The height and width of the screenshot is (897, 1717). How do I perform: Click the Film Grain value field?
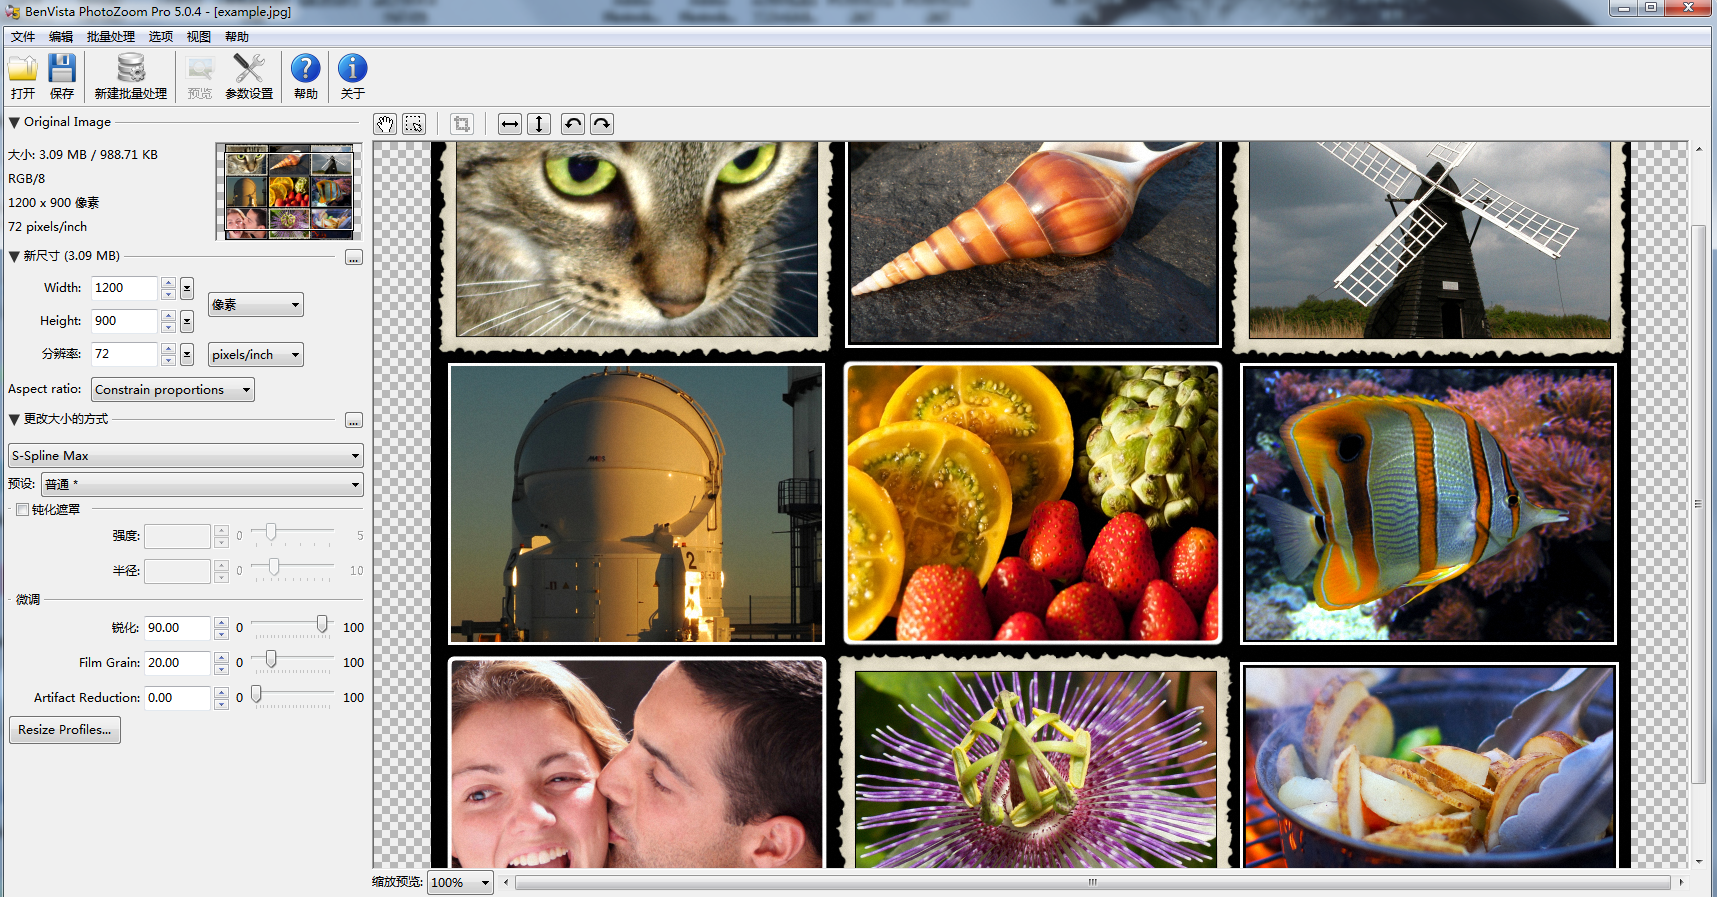tap(177, 664)
